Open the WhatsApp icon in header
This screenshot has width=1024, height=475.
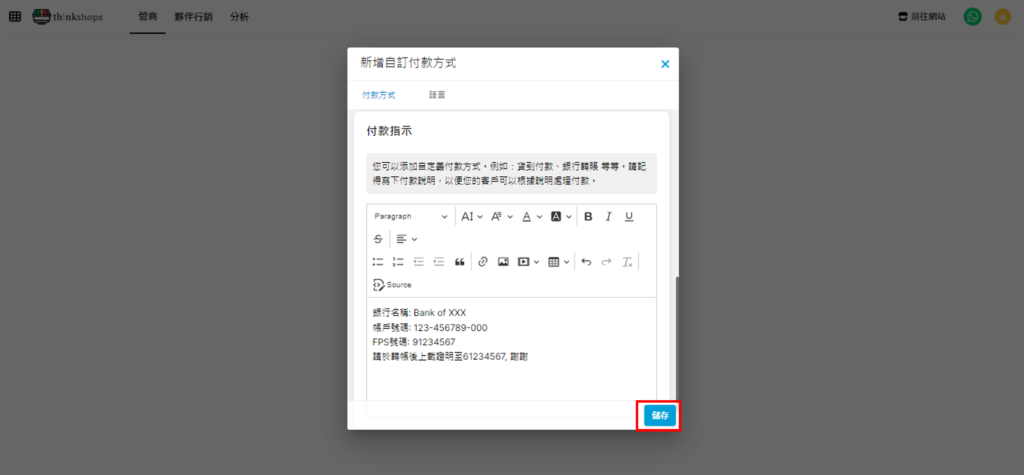972,17
